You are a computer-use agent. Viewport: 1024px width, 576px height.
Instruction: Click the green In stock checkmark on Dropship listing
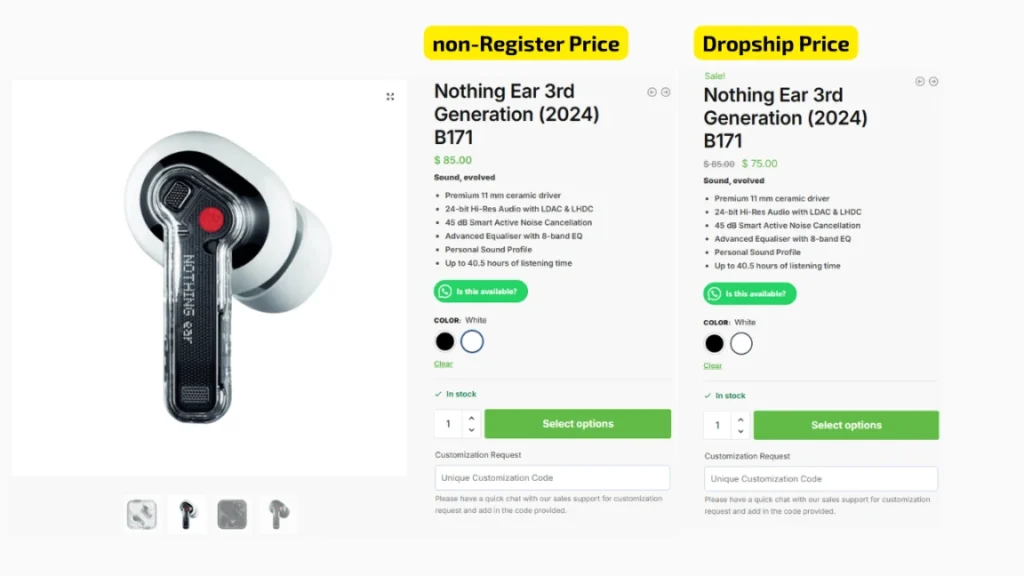tap(707, 395)
